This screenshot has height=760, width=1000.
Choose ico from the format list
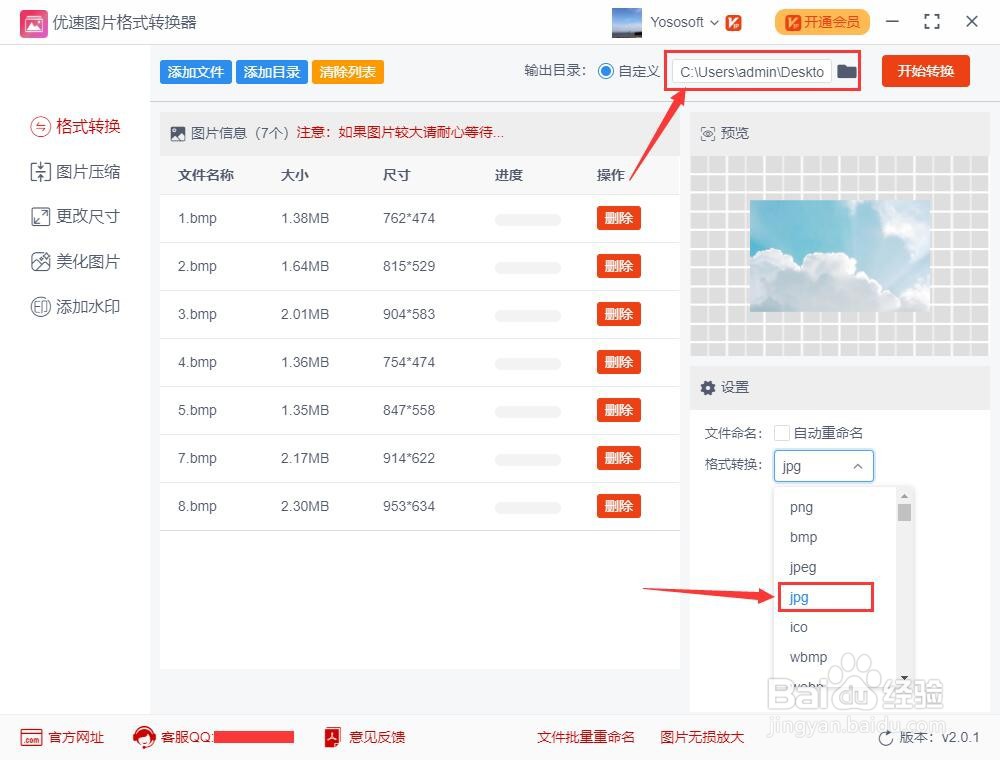[798, 627]
